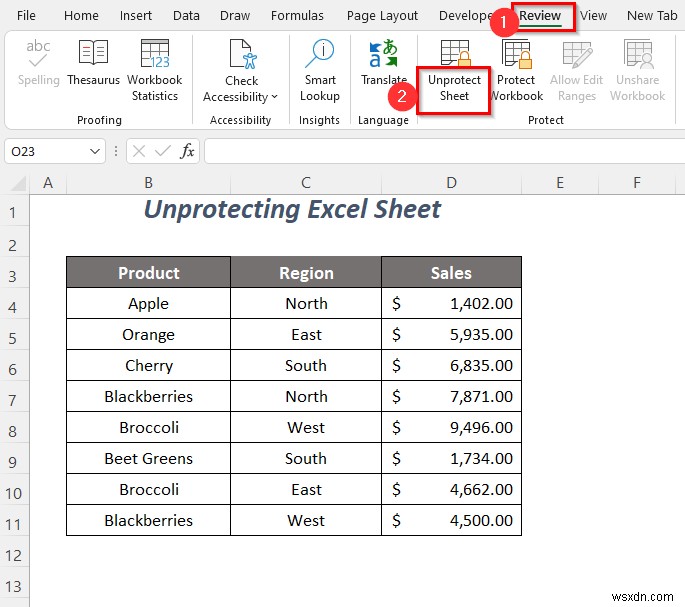Open Workbook Statistics
Viewport: 685px width, 607px height.
155,70
